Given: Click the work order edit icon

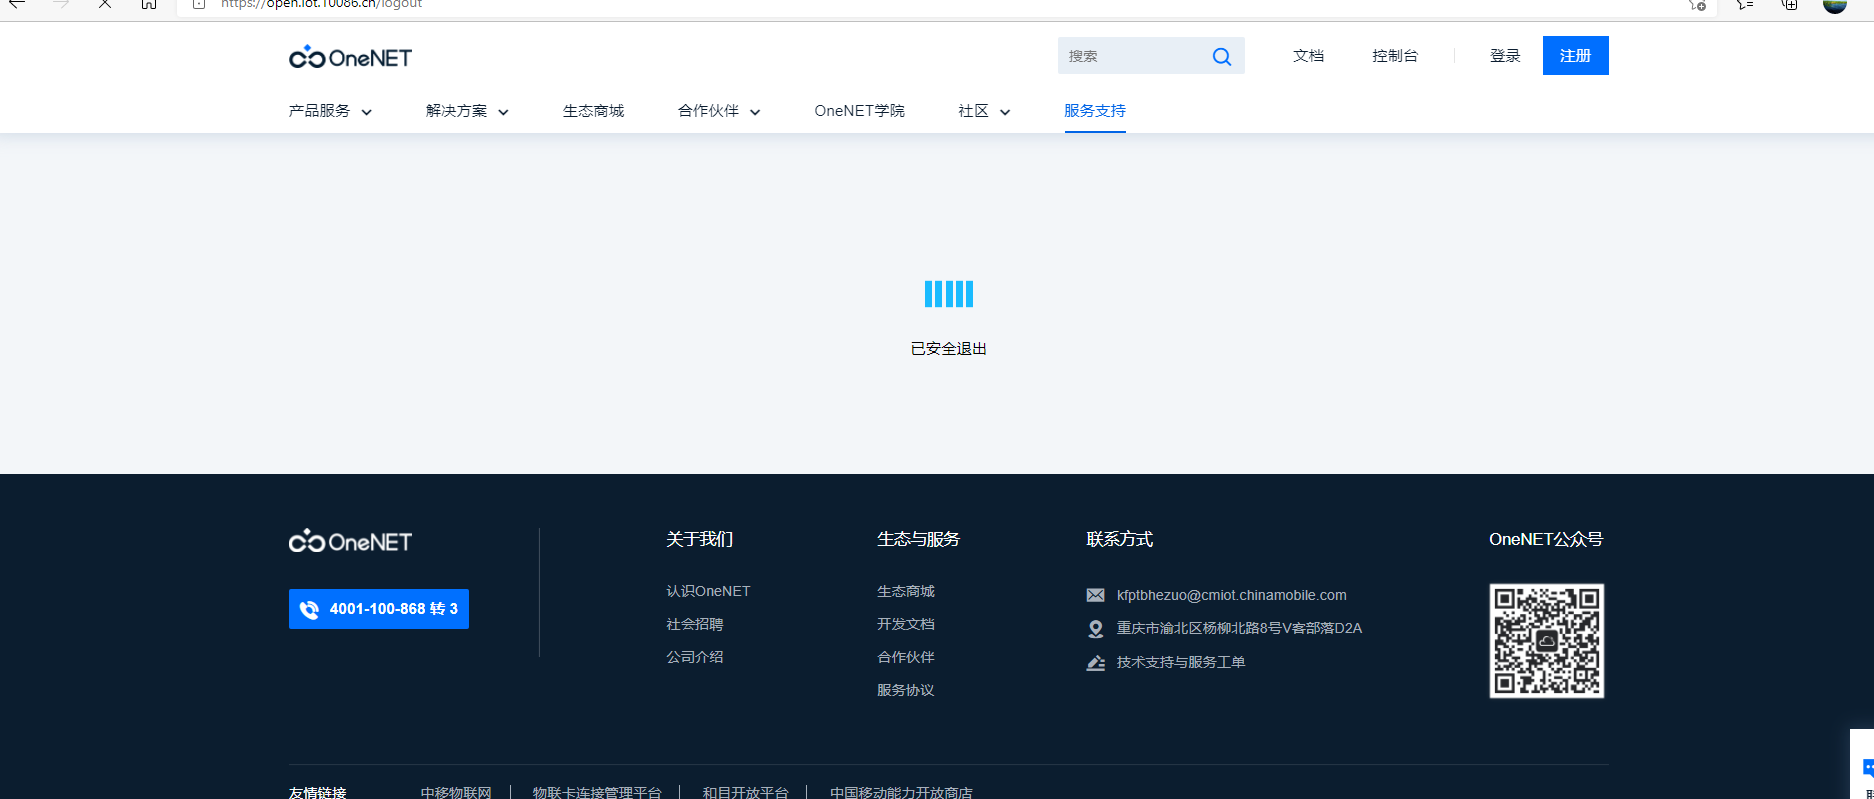Looking at the screenshot, I should point(1096,662).
